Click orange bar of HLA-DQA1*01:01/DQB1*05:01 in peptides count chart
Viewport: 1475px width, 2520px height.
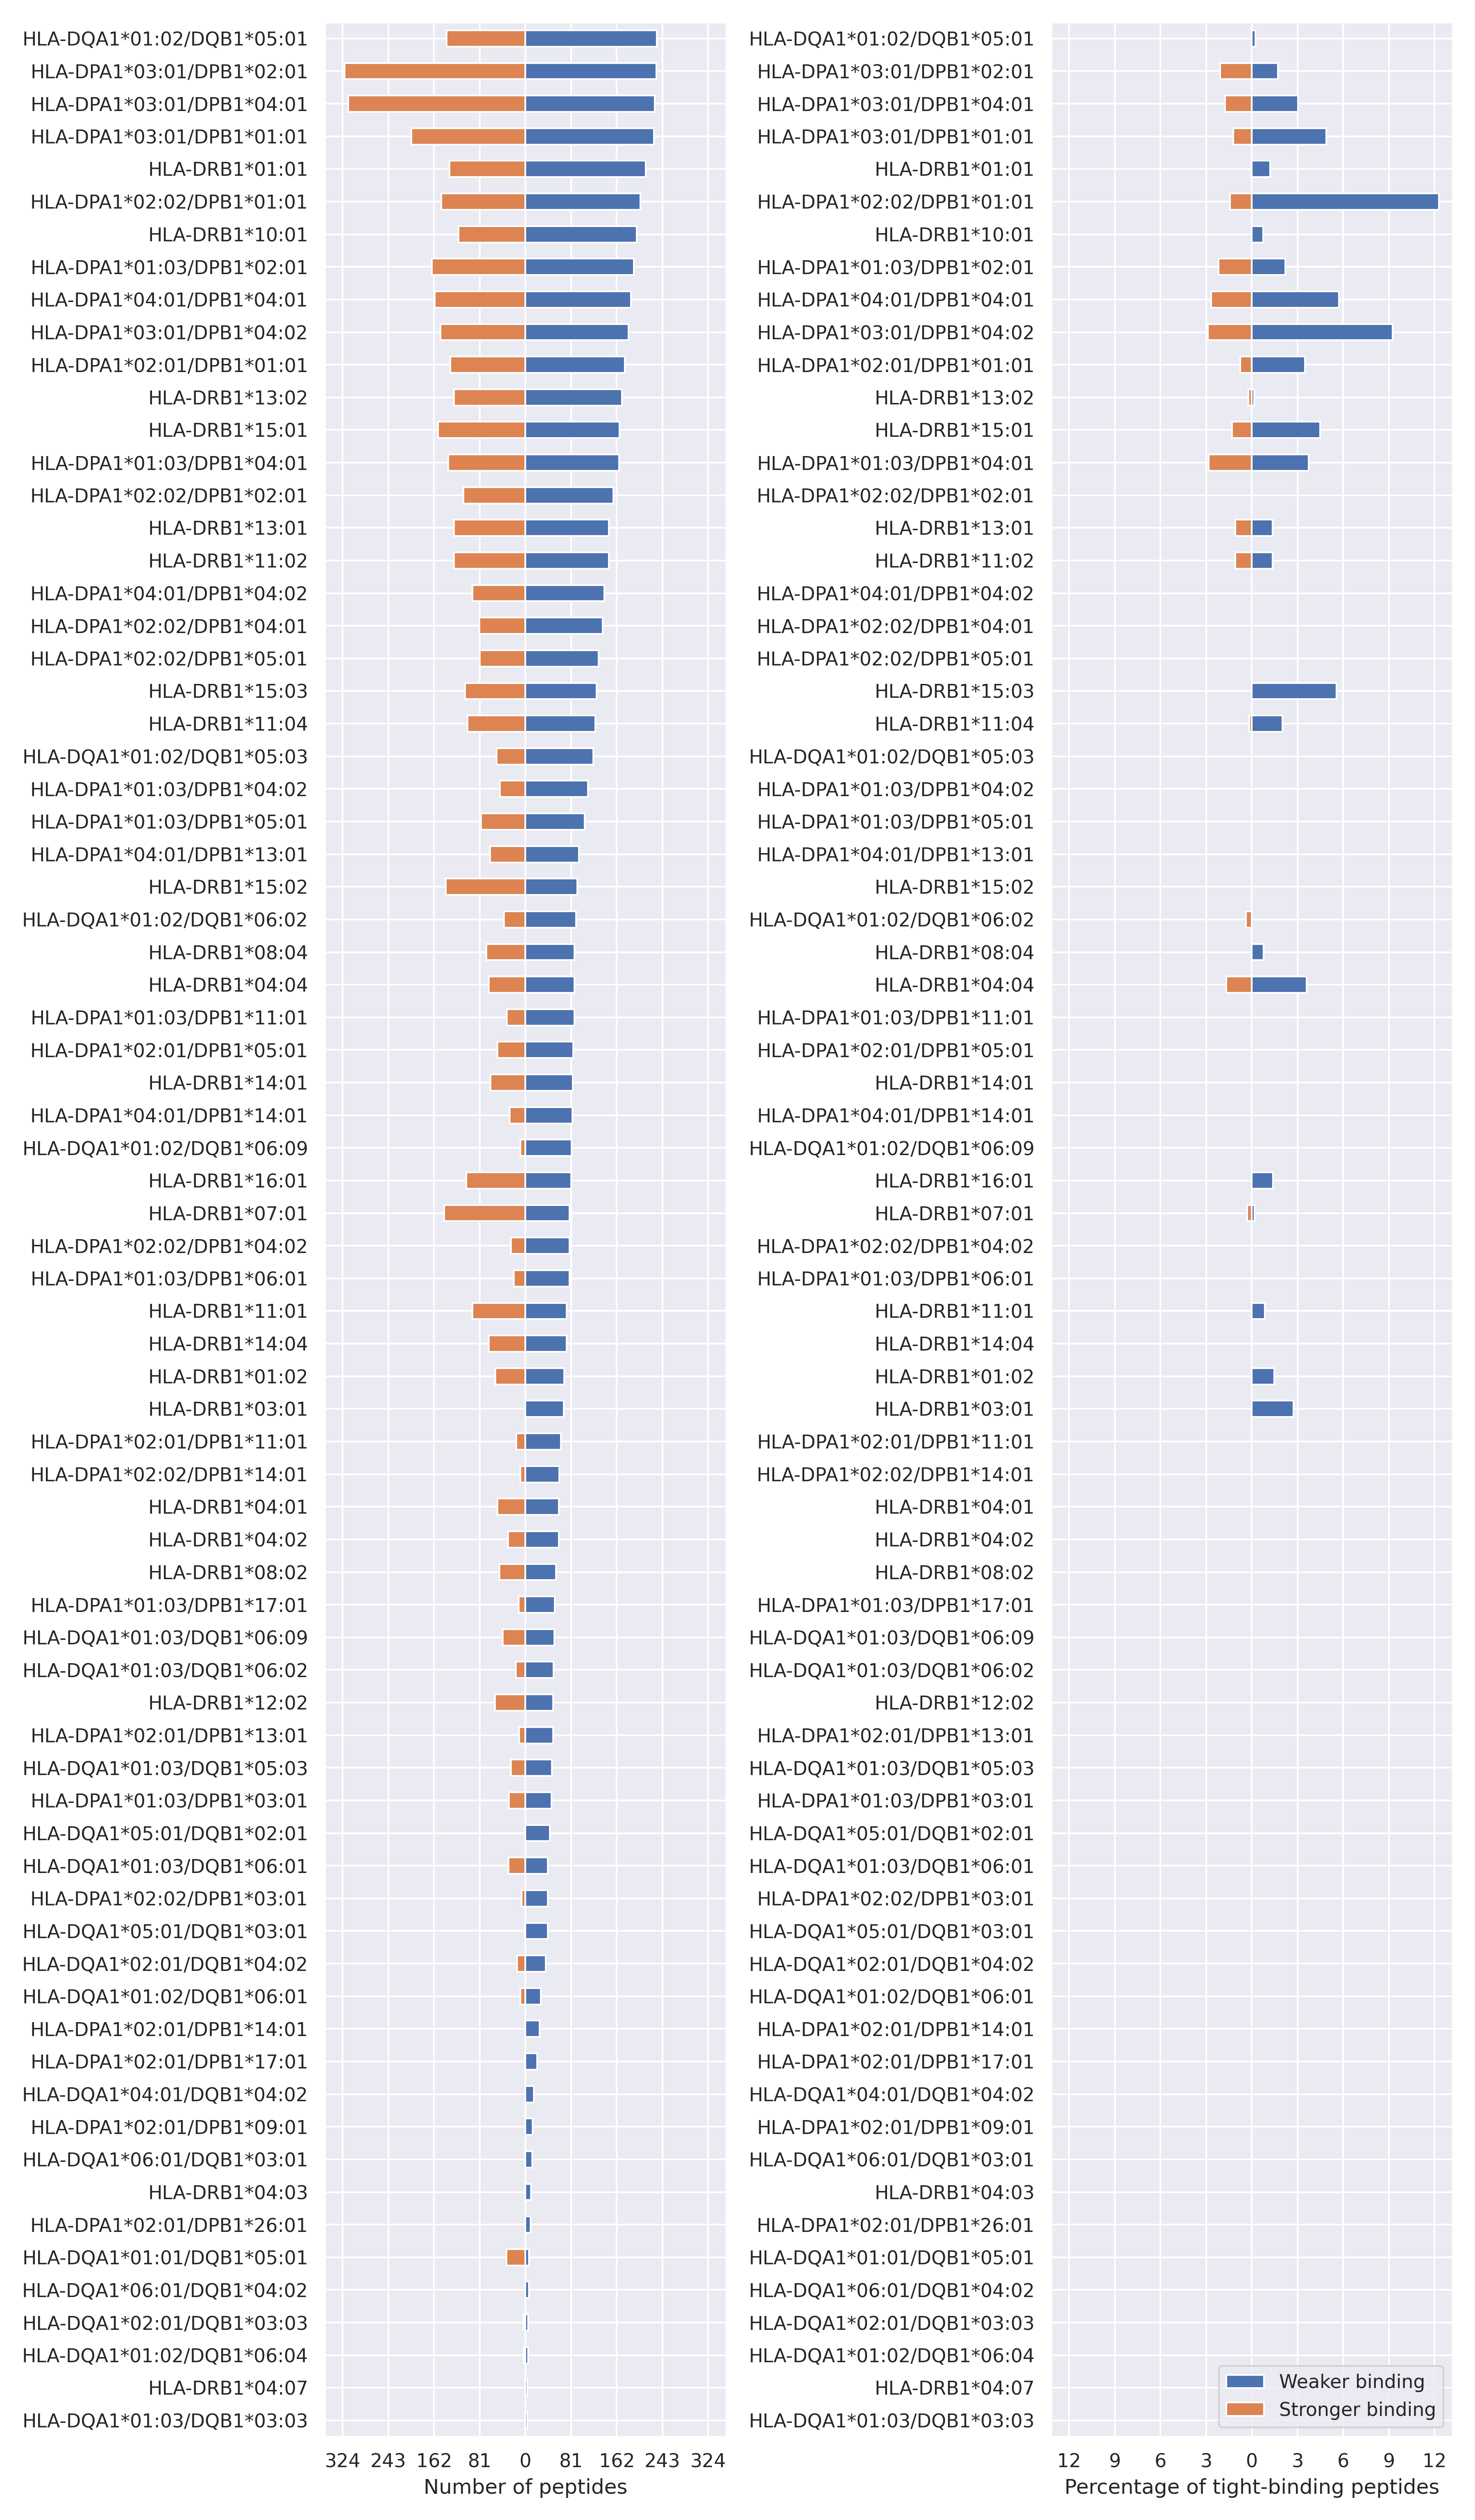[x=515, y=2257]
